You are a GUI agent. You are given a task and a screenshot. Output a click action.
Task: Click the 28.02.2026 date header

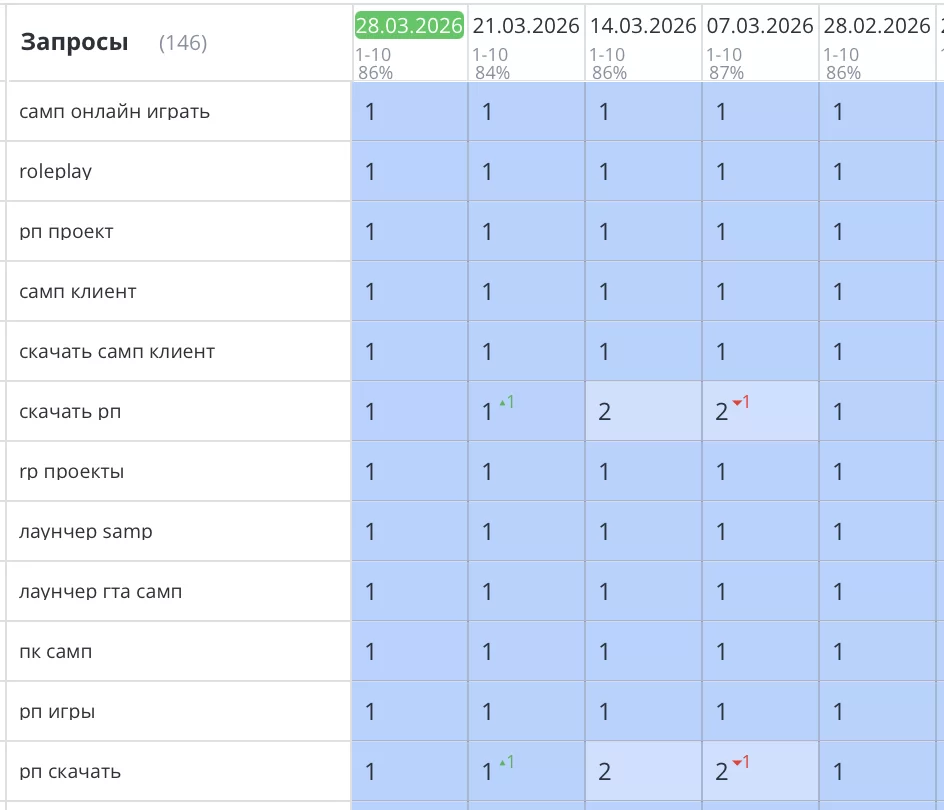pyautogui.click(x=877, y=26)
